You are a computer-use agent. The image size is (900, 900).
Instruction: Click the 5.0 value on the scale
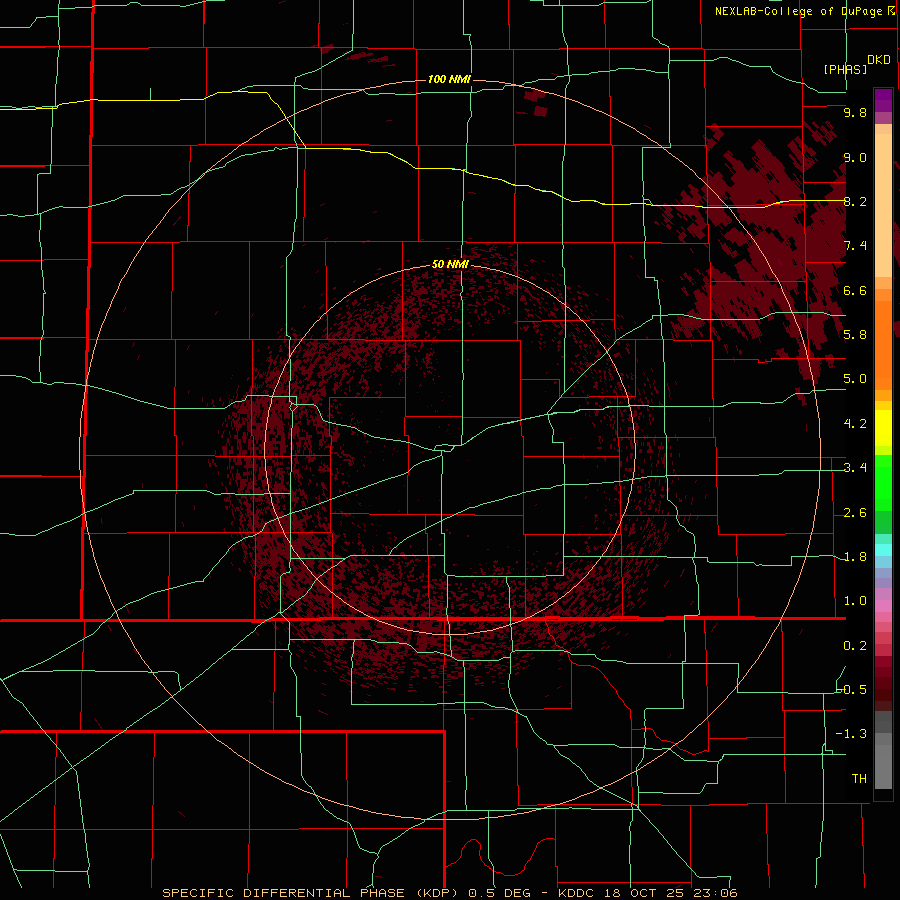click(x=855, y=379)
